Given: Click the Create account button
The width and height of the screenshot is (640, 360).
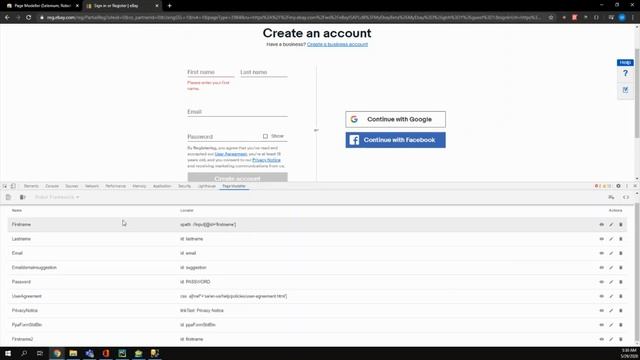Looking at the screenshot, I should (238, 178).
